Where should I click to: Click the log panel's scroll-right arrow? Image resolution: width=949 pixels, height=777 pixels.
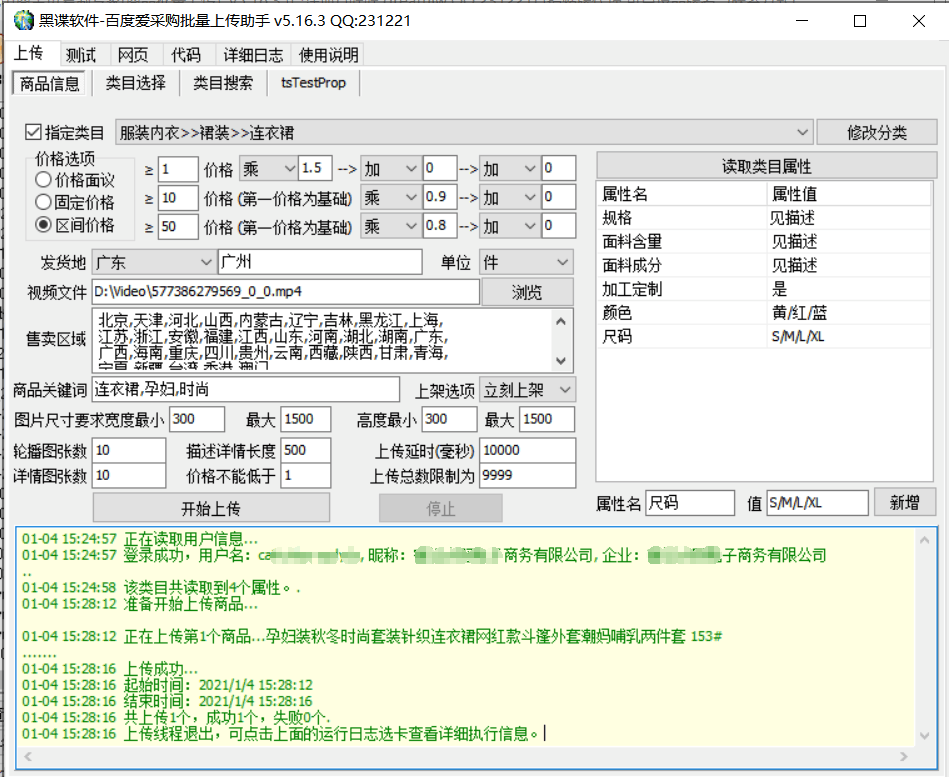[904, 756]
